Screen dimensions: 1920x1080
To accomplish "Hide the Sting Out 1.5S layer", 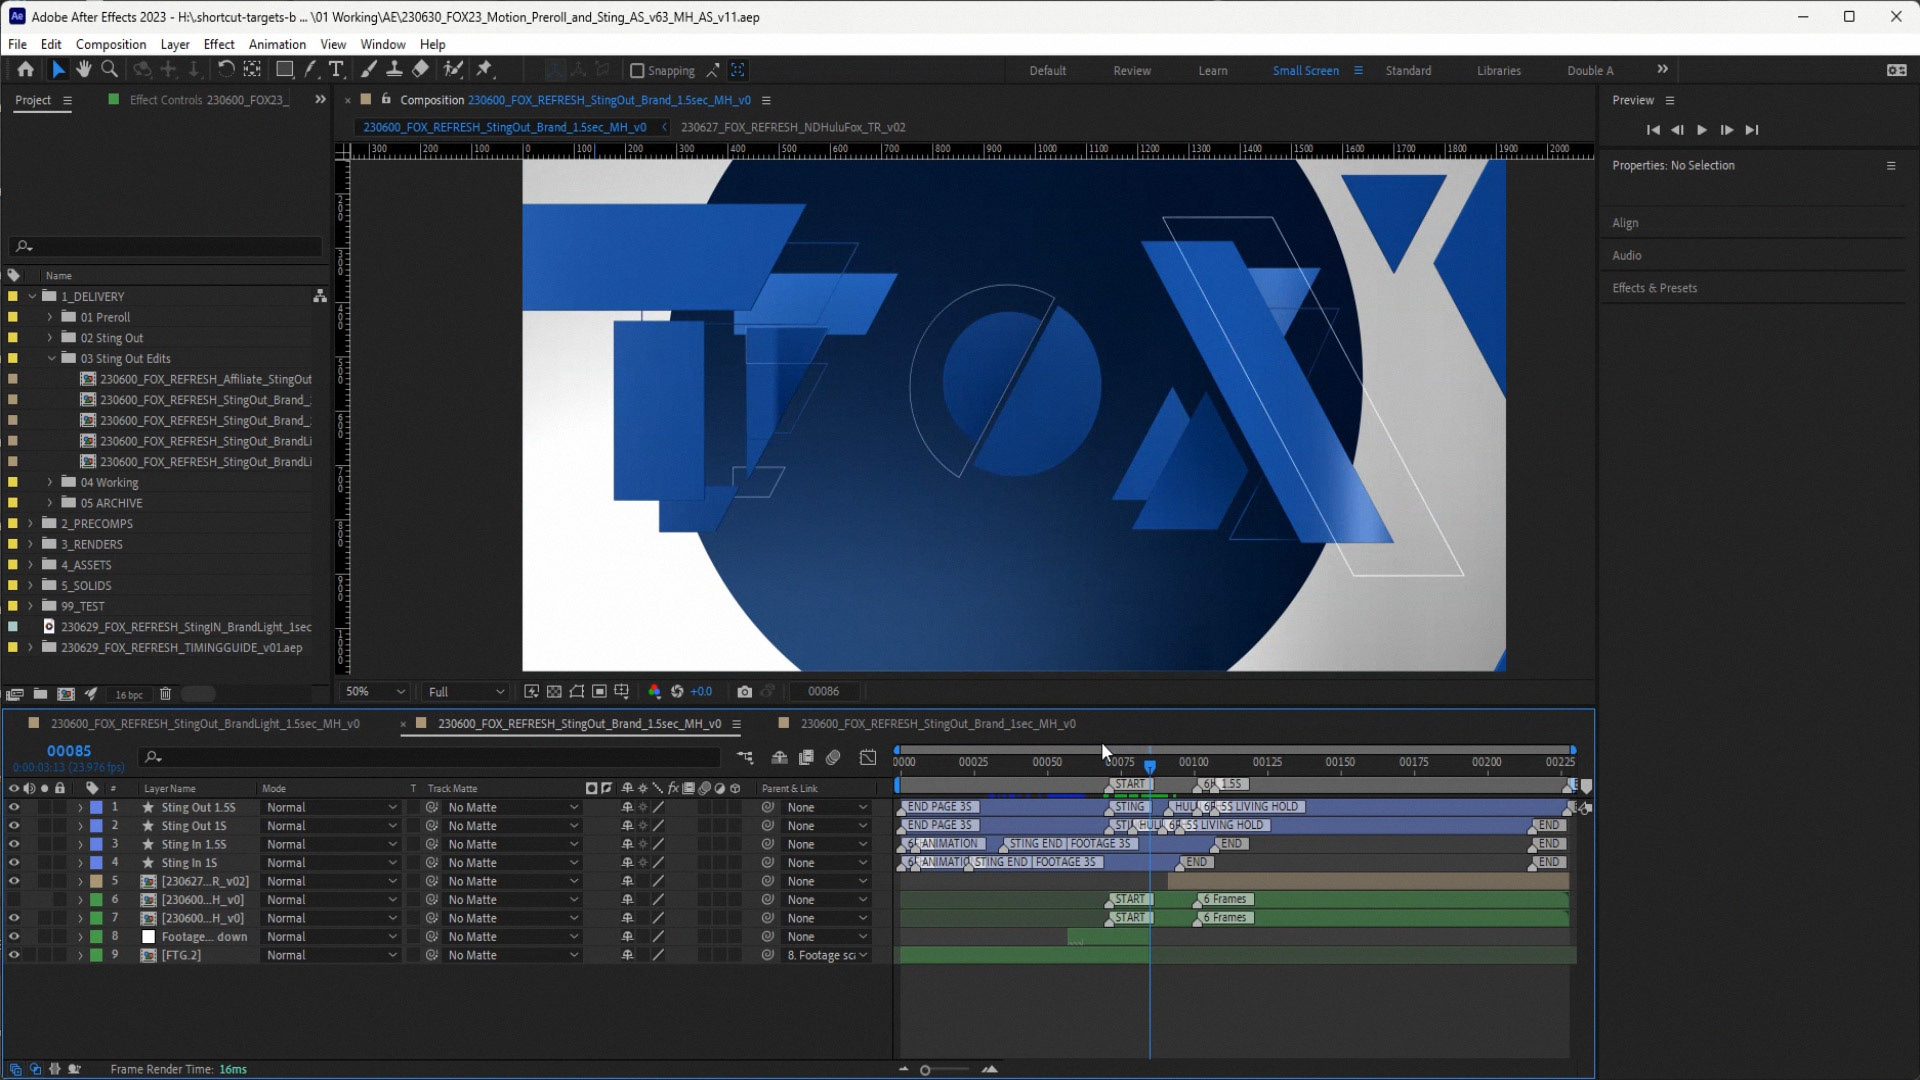I will tap(14, 807).
